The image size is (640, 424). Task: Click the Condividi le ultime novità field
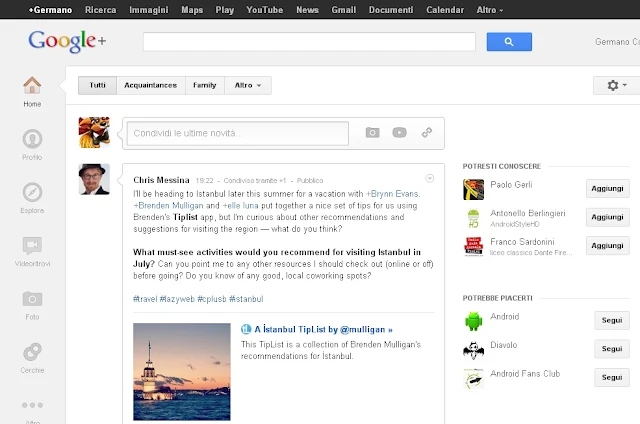tap(238, 133)
